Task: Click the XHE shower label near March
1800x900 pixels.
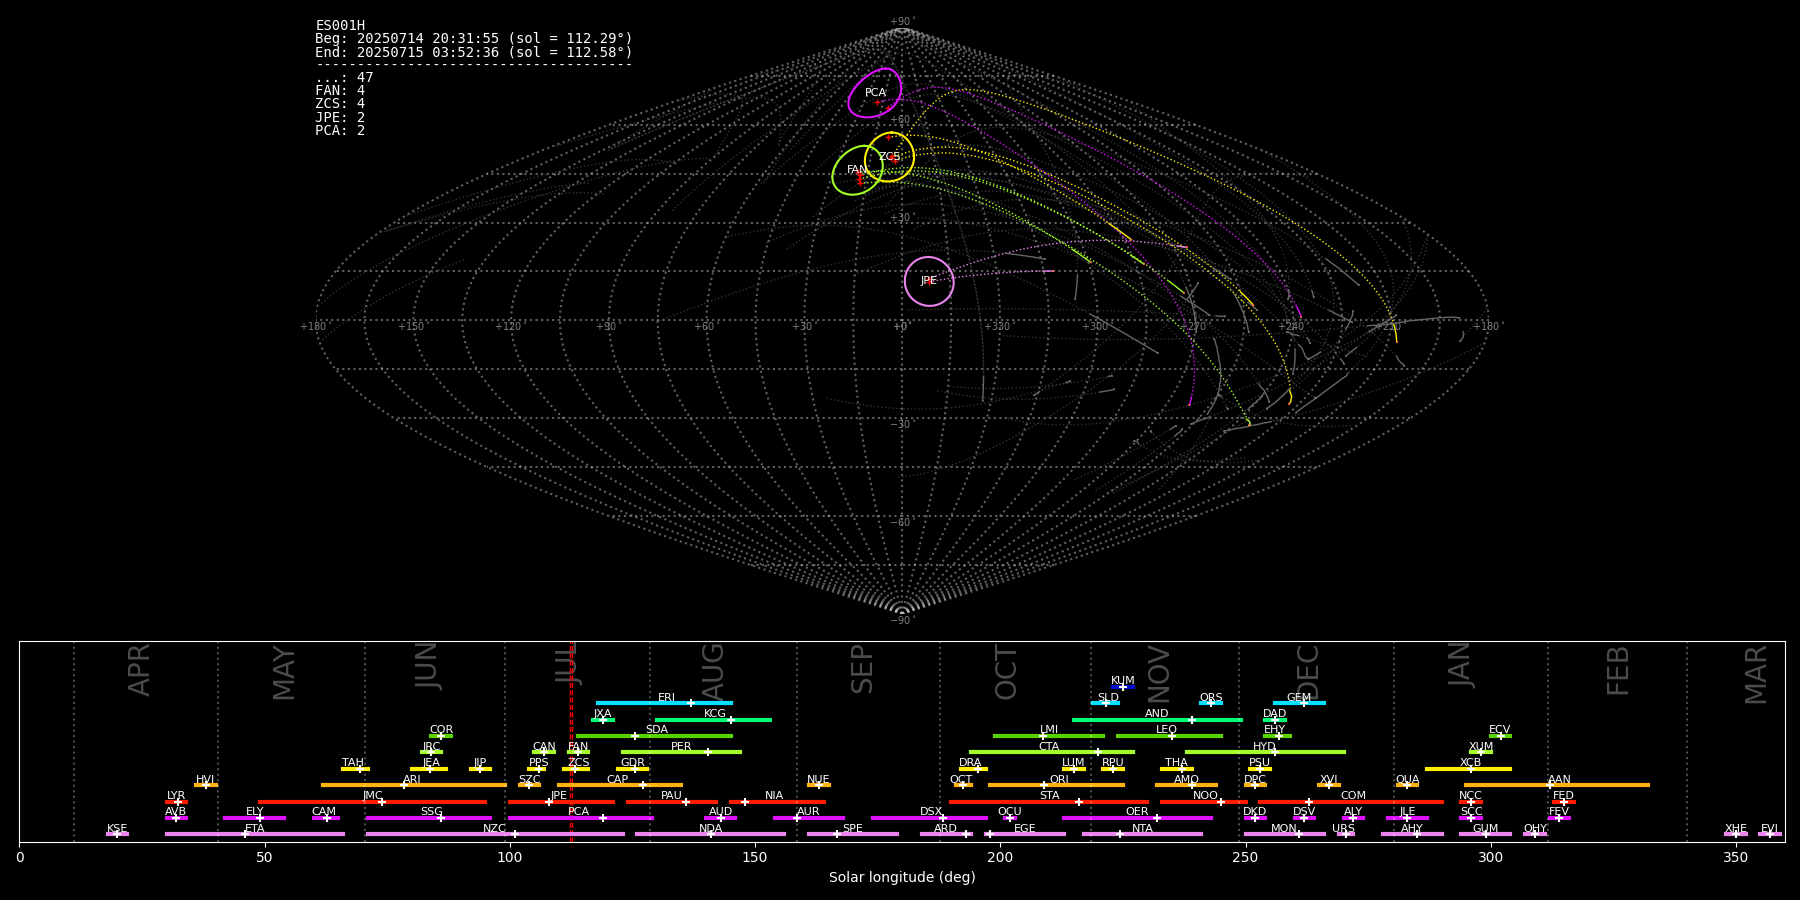Action: point(1735,828)
